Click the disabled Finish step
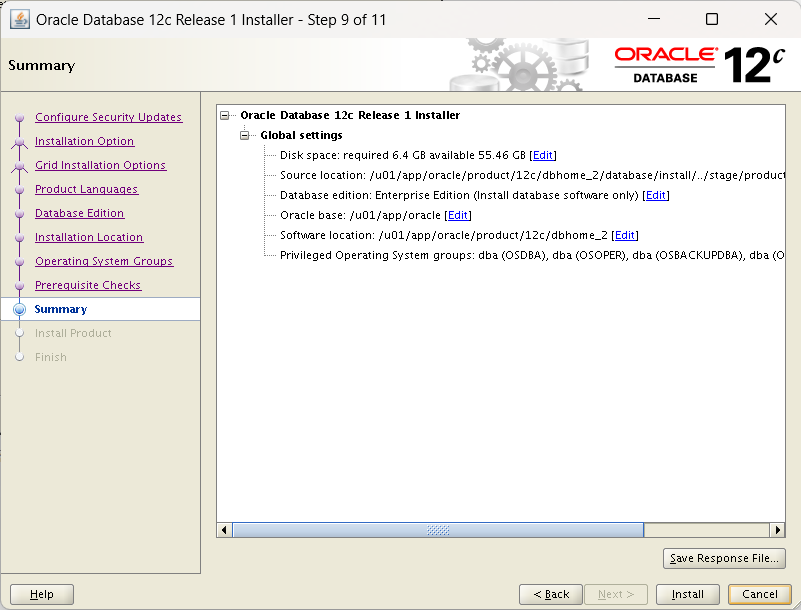801x610 pixels. coord(51,357)
